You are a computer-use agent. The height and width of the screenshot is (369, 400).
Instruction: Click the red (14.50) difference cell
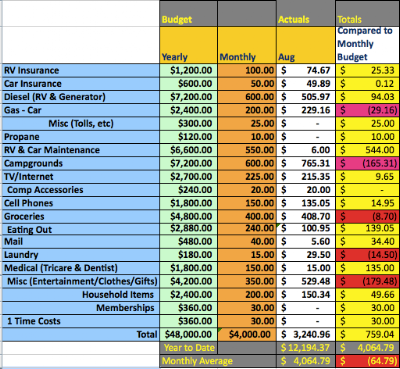367,255
